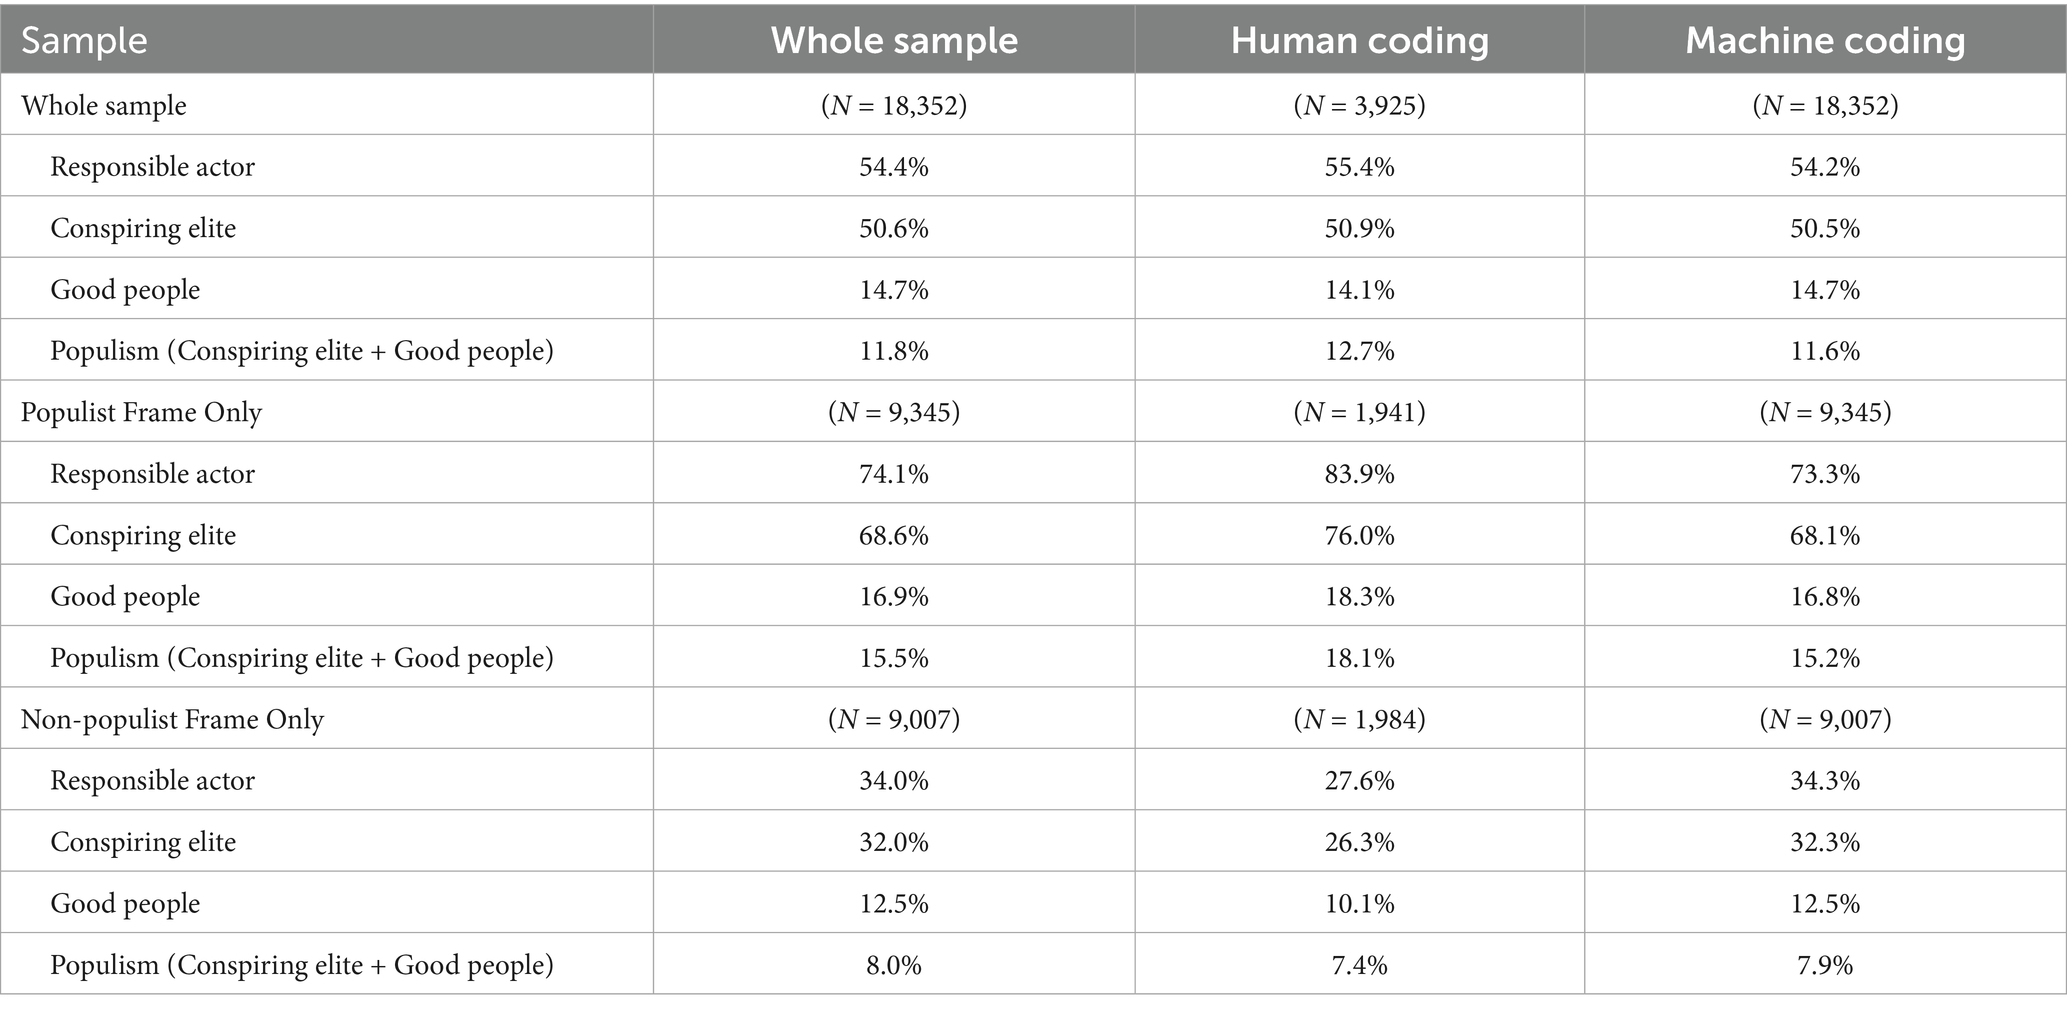
Task: Click the "Human coding" column header
Action: pos(1359,41)
